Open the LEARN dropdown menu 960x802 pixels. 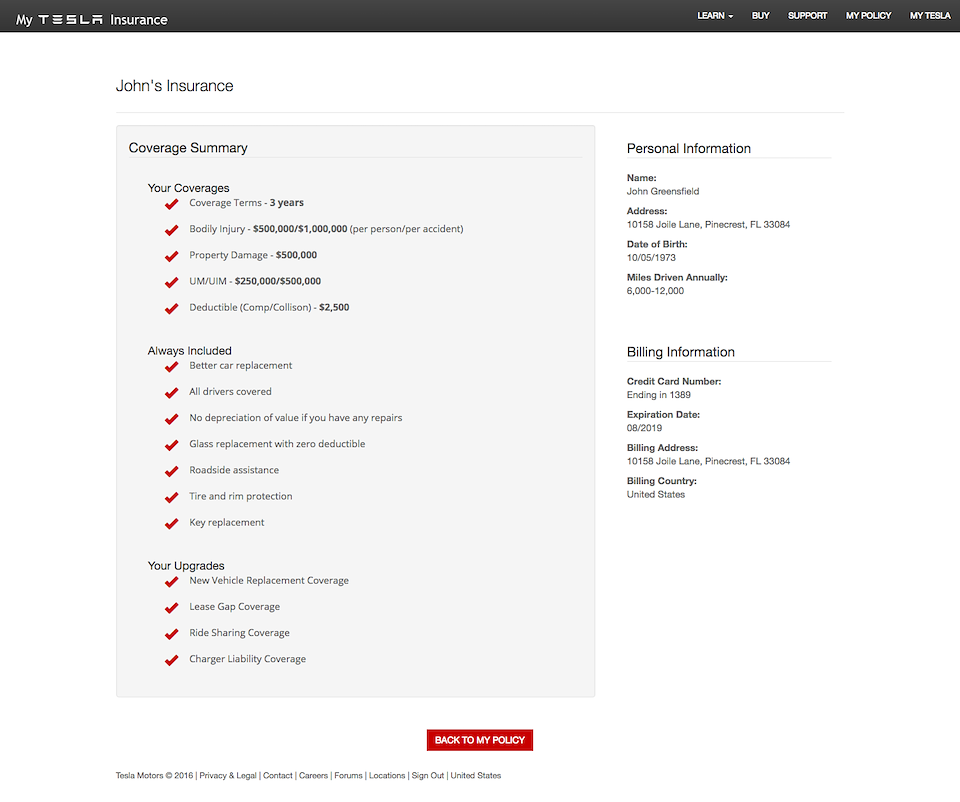pos(714,16)
